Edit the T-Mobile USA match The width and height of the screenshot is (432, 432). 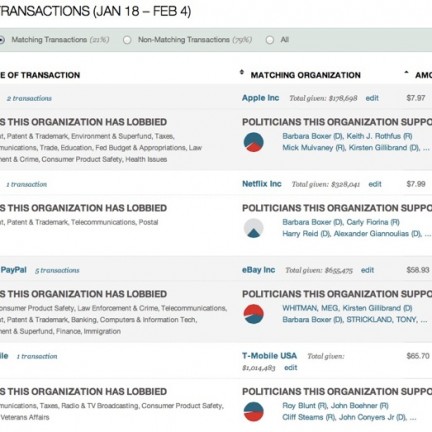(x=291, y=367)
